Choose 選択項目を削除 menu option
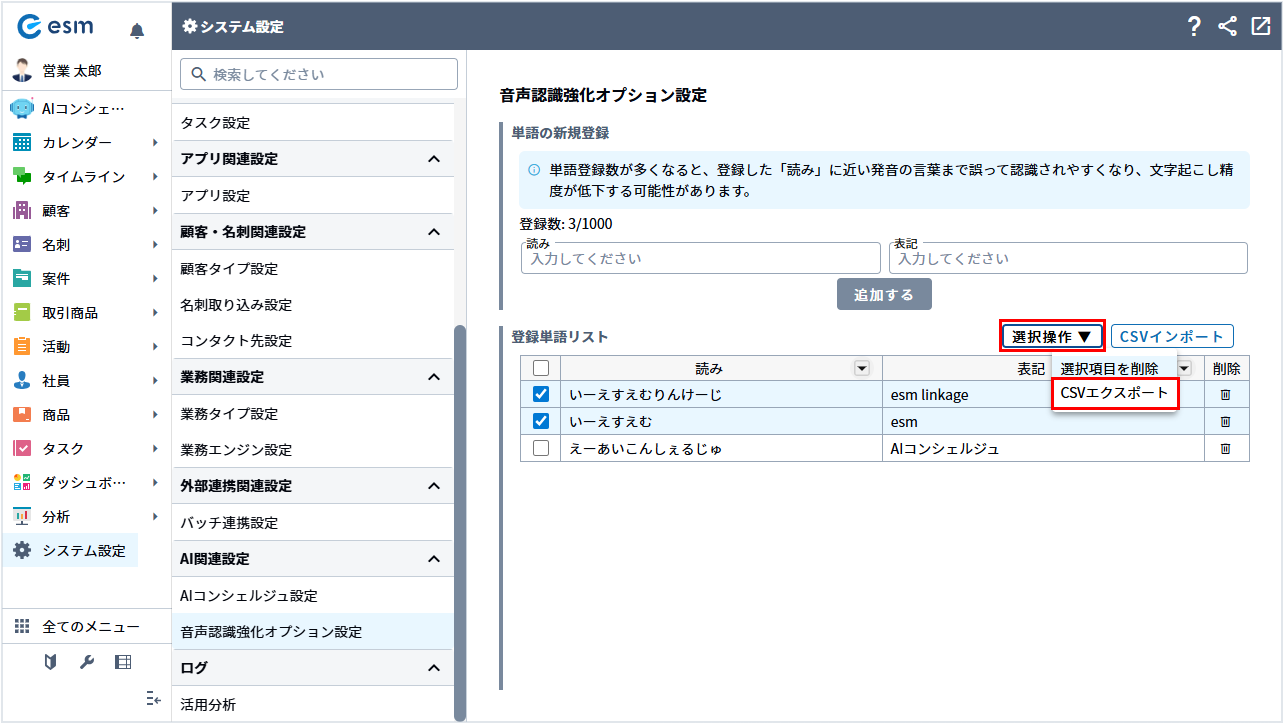Viewport: 1284px width, 724px height. 1109,369
